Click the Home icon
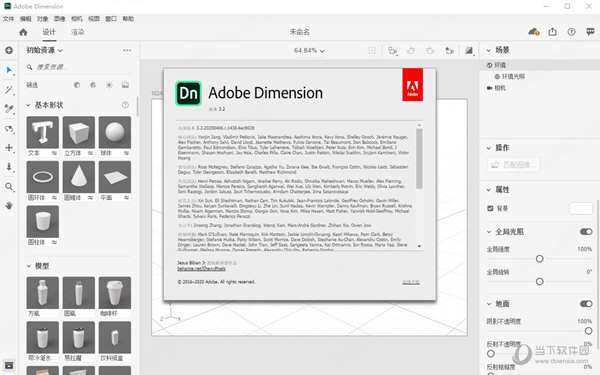Image resolution: width=600 pixels, height=375 pixels. (23, 32)
